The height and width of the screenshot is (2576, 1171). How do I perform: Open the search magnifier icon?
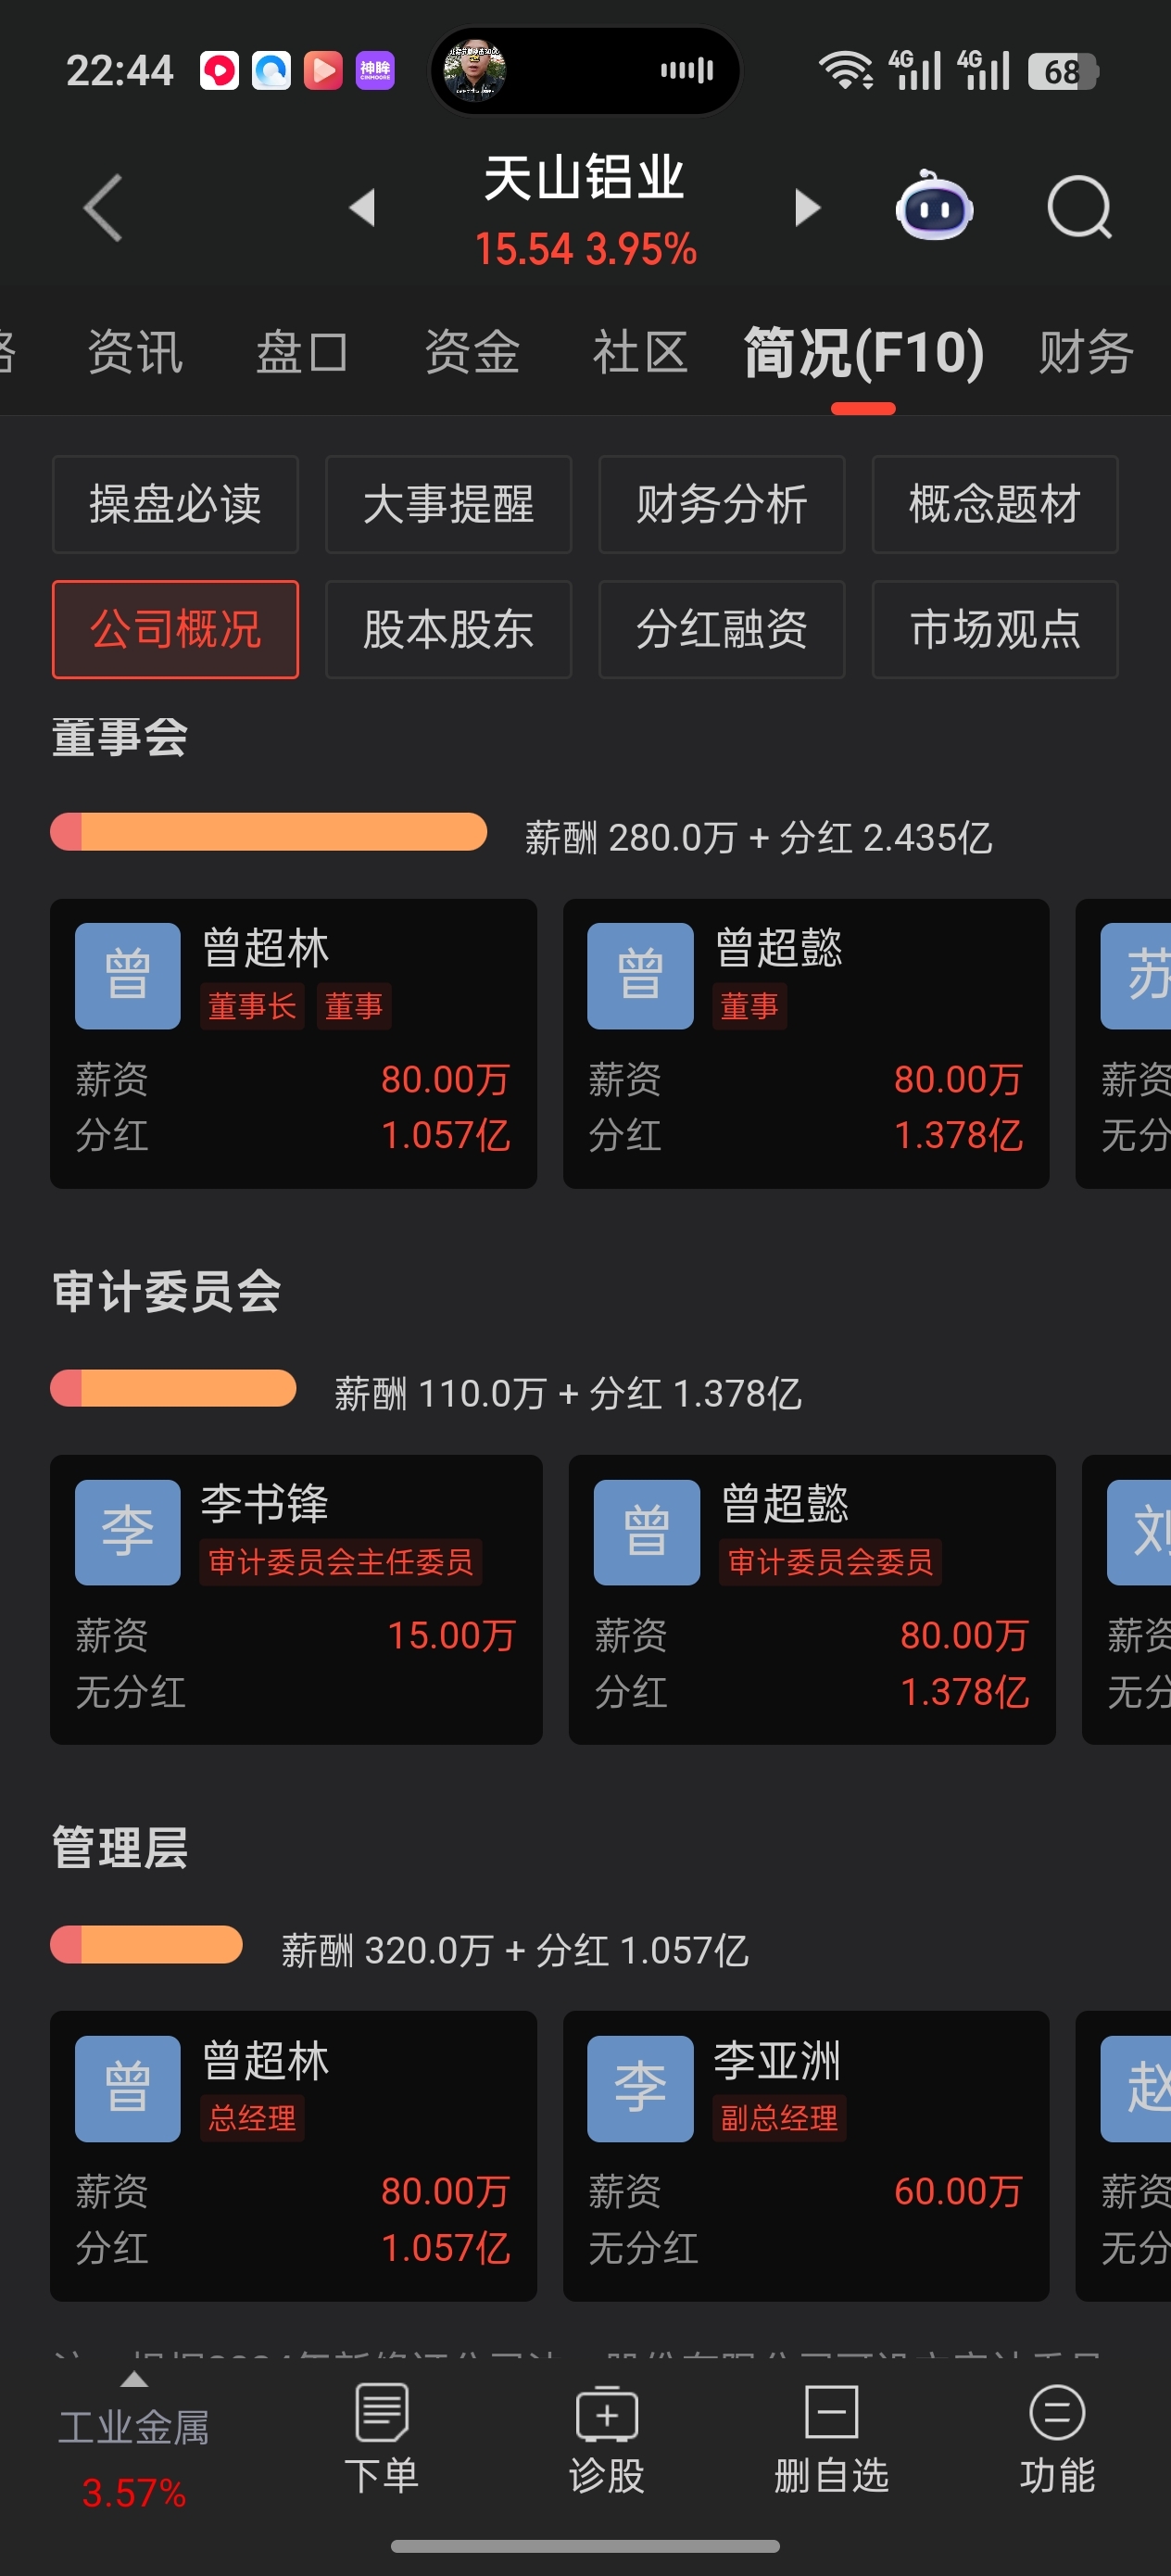click(x=1079, y=208)
